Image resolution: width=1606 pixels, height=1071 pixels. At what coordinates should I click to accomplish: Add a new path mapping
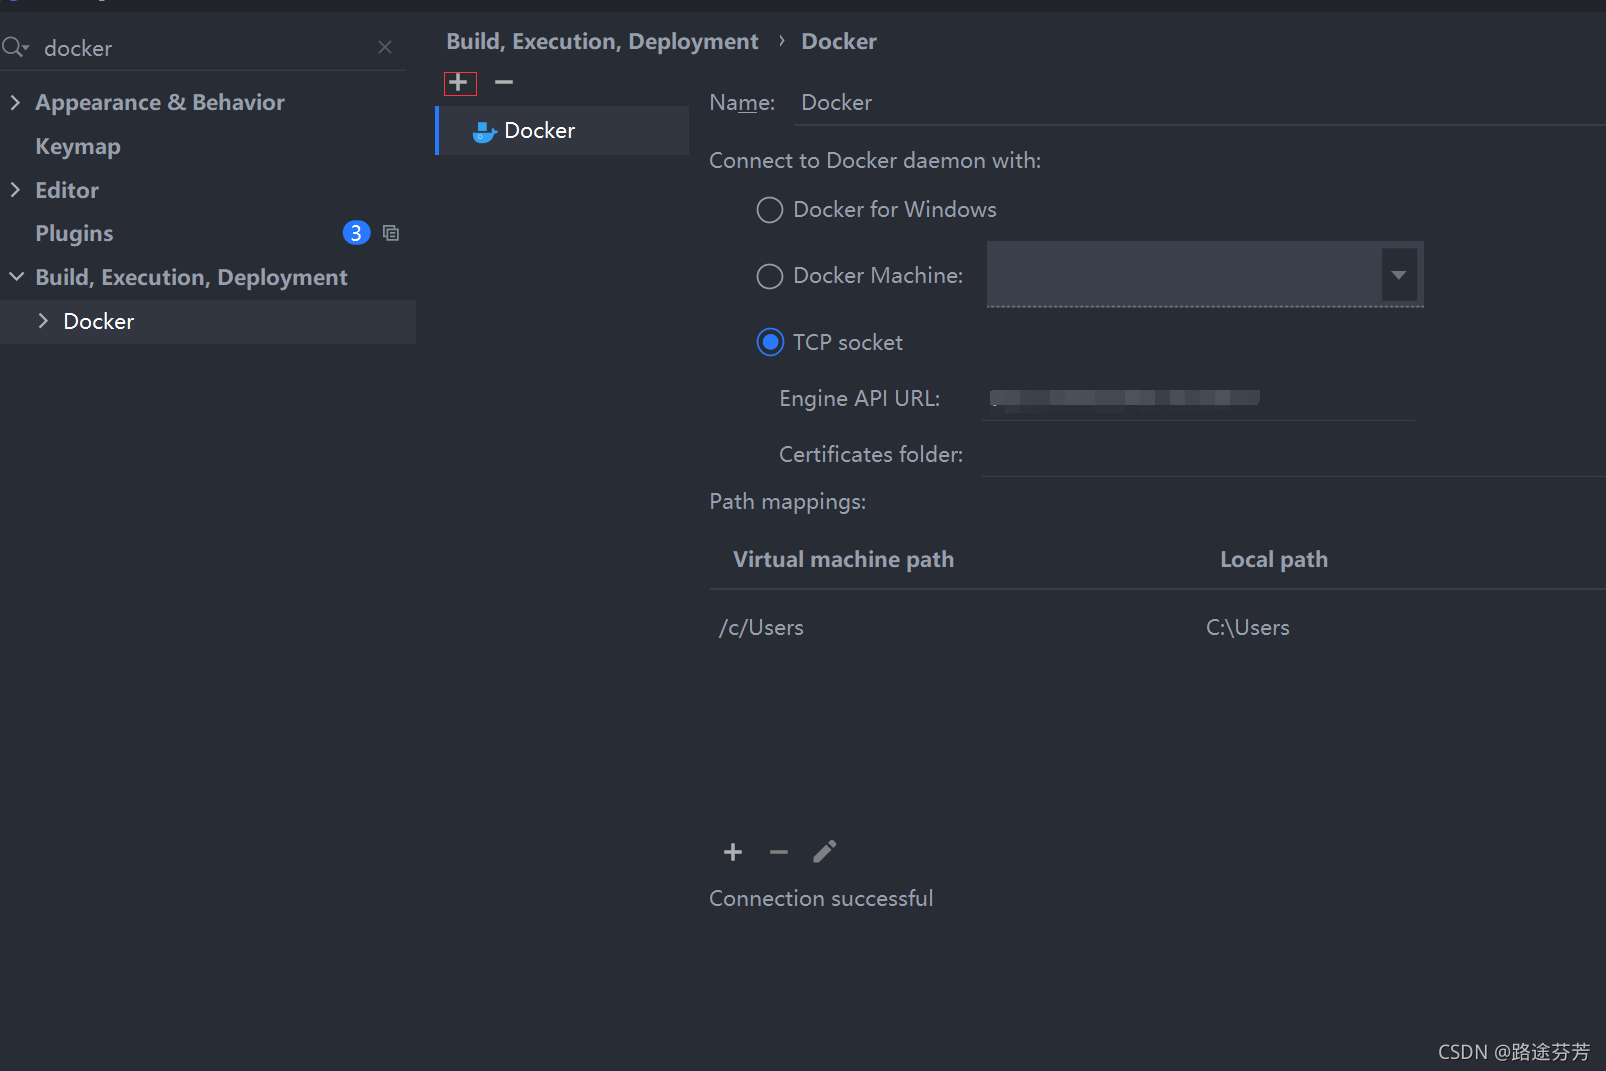point(733,852)
